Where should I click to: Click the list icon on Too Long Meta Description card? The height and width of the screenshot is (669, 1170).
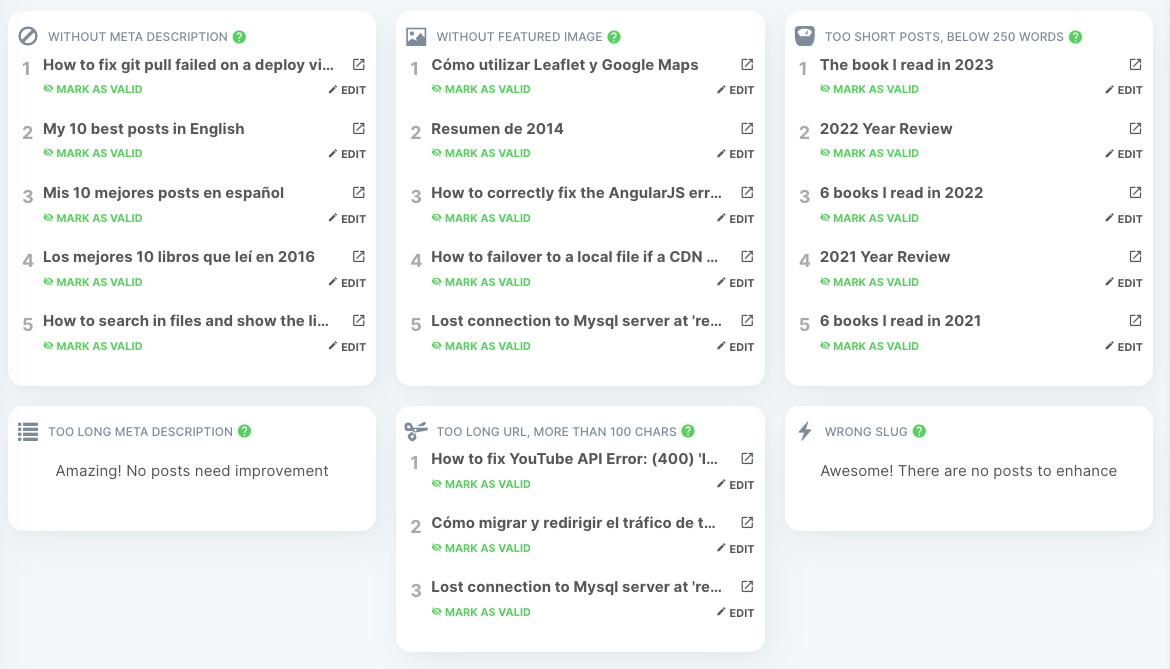(25, 431)
